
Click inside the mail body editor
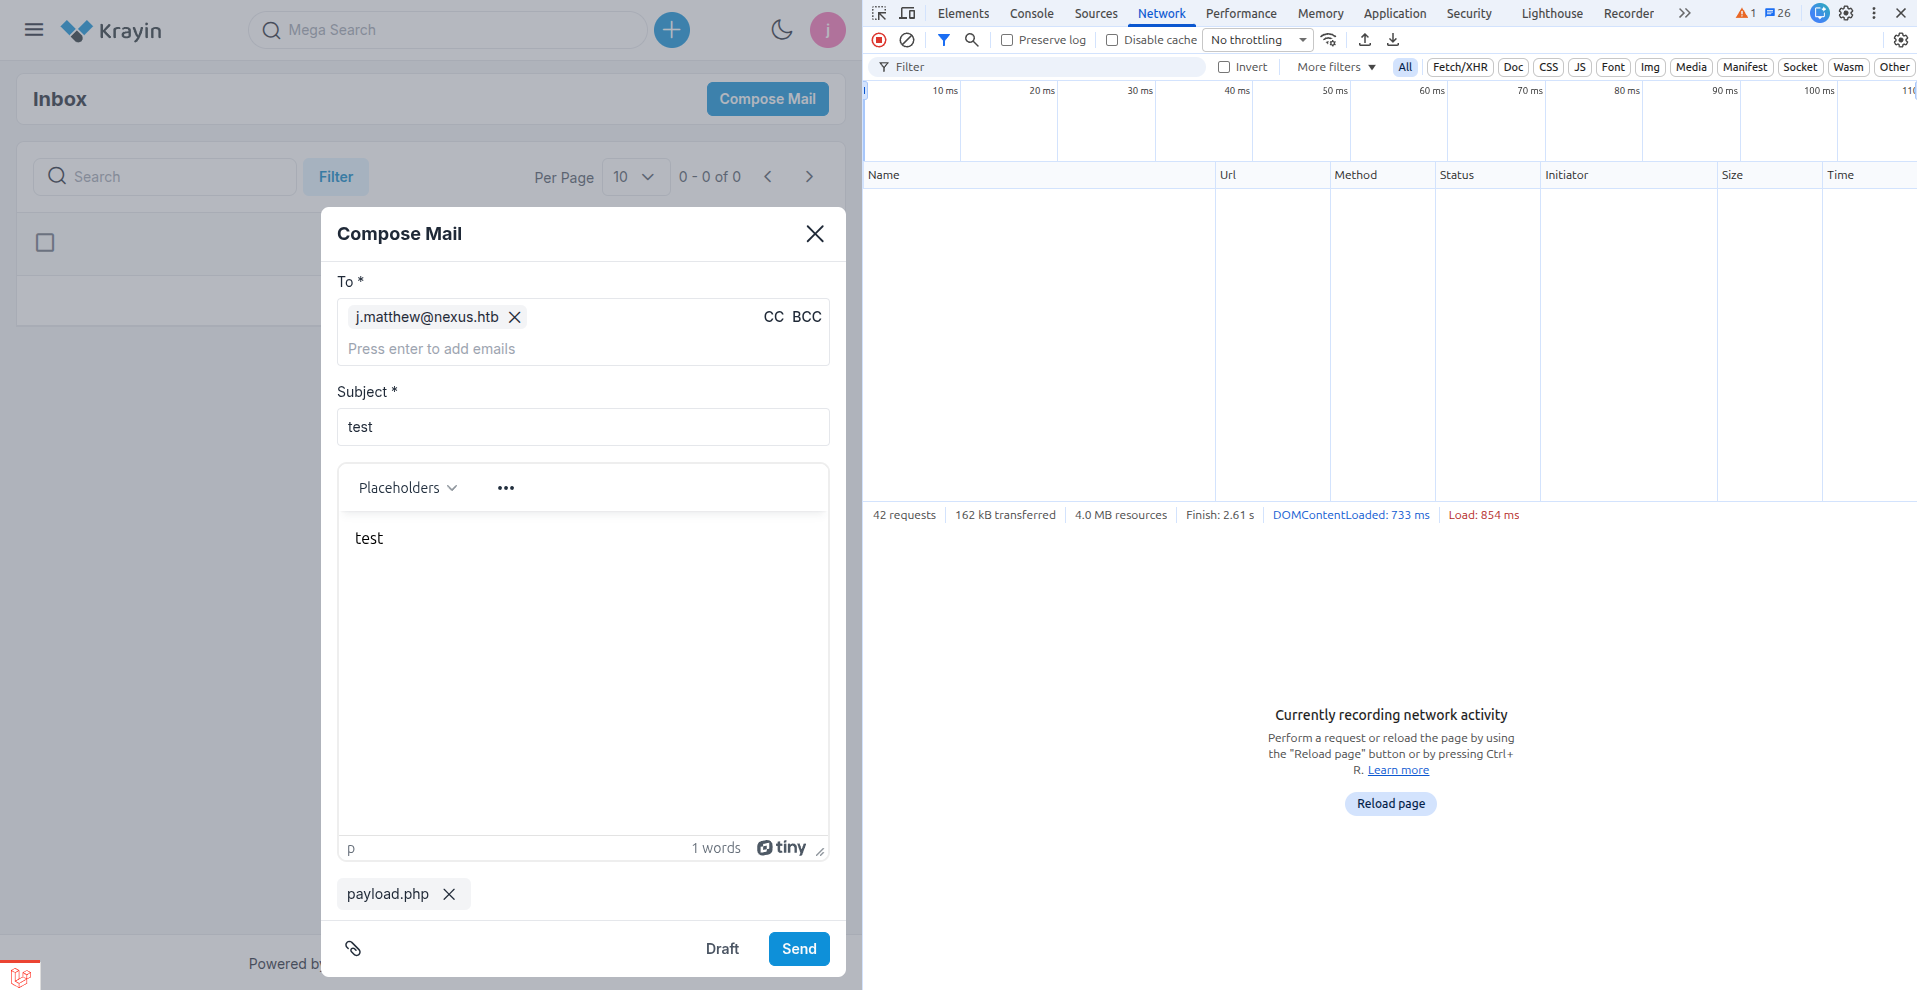pos(583,674)
